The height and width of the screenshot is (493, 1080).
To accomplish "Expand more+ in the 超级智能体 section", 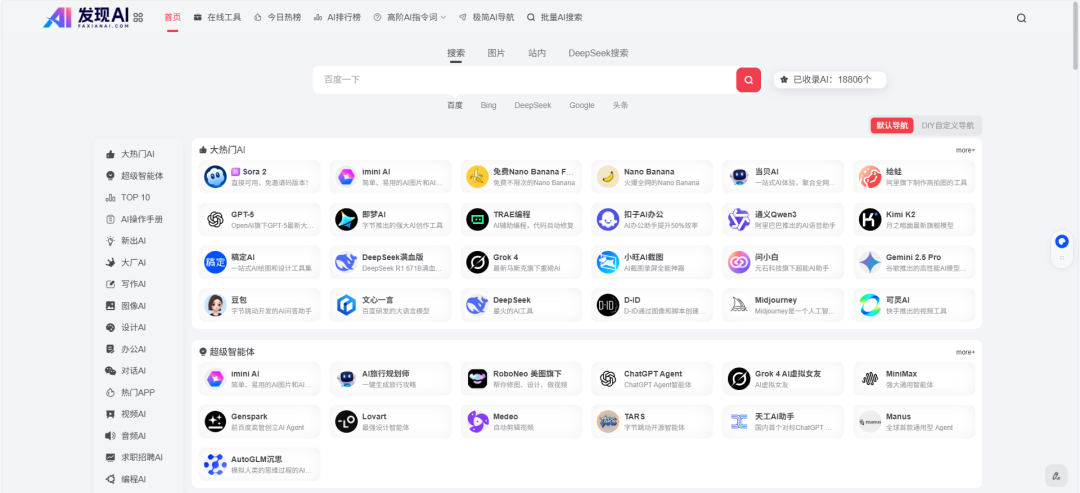I will click(x=965, y=353).
